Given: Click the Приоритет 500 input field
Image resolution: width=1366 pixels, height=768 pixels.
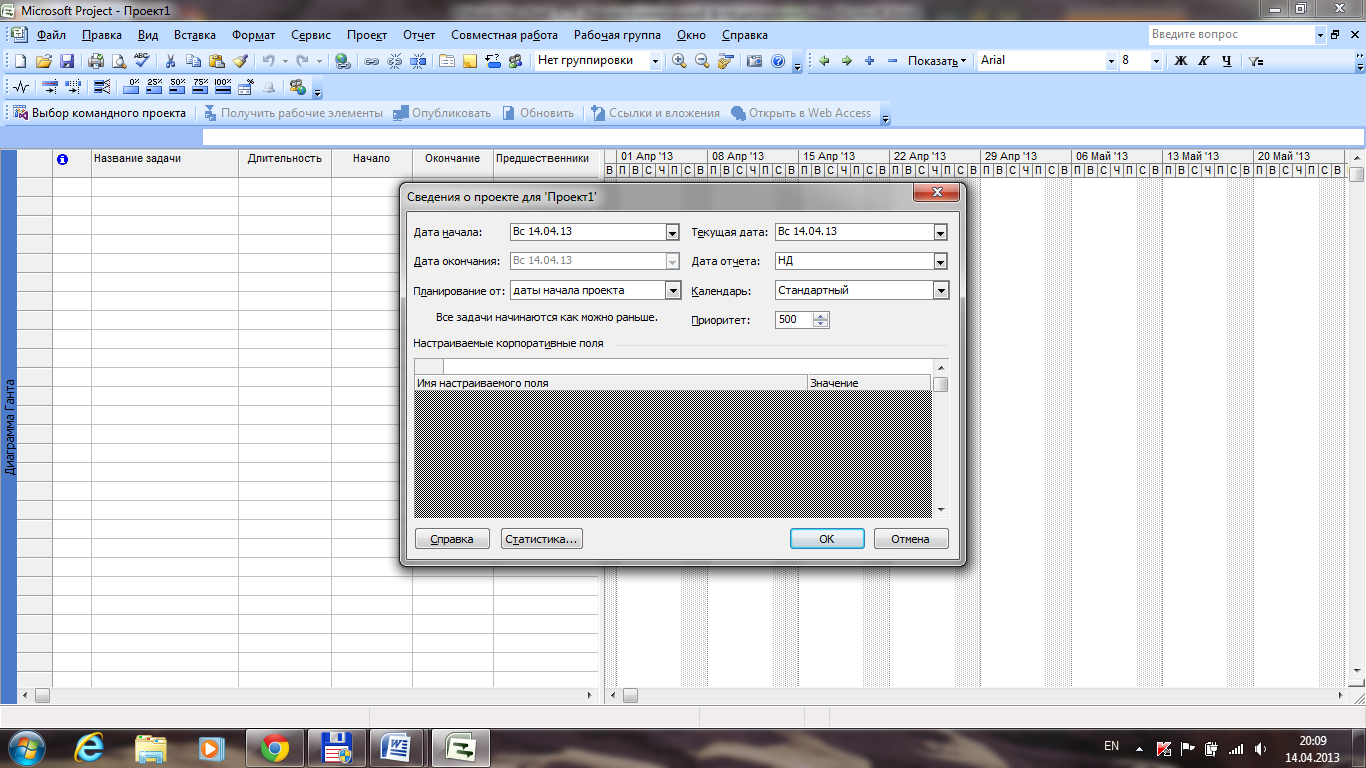Looking at the screenshot, I should [x=794, y=320].
